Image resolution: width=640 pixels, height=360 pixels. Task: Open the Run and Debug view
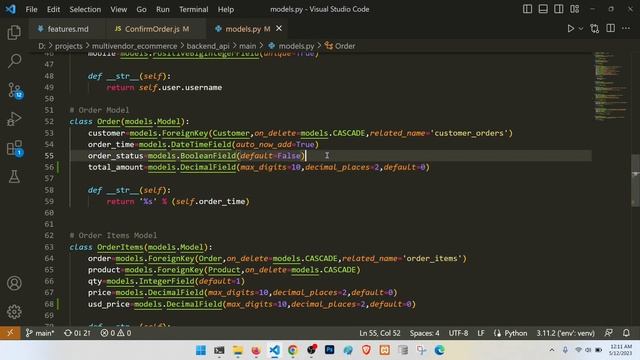14,119
